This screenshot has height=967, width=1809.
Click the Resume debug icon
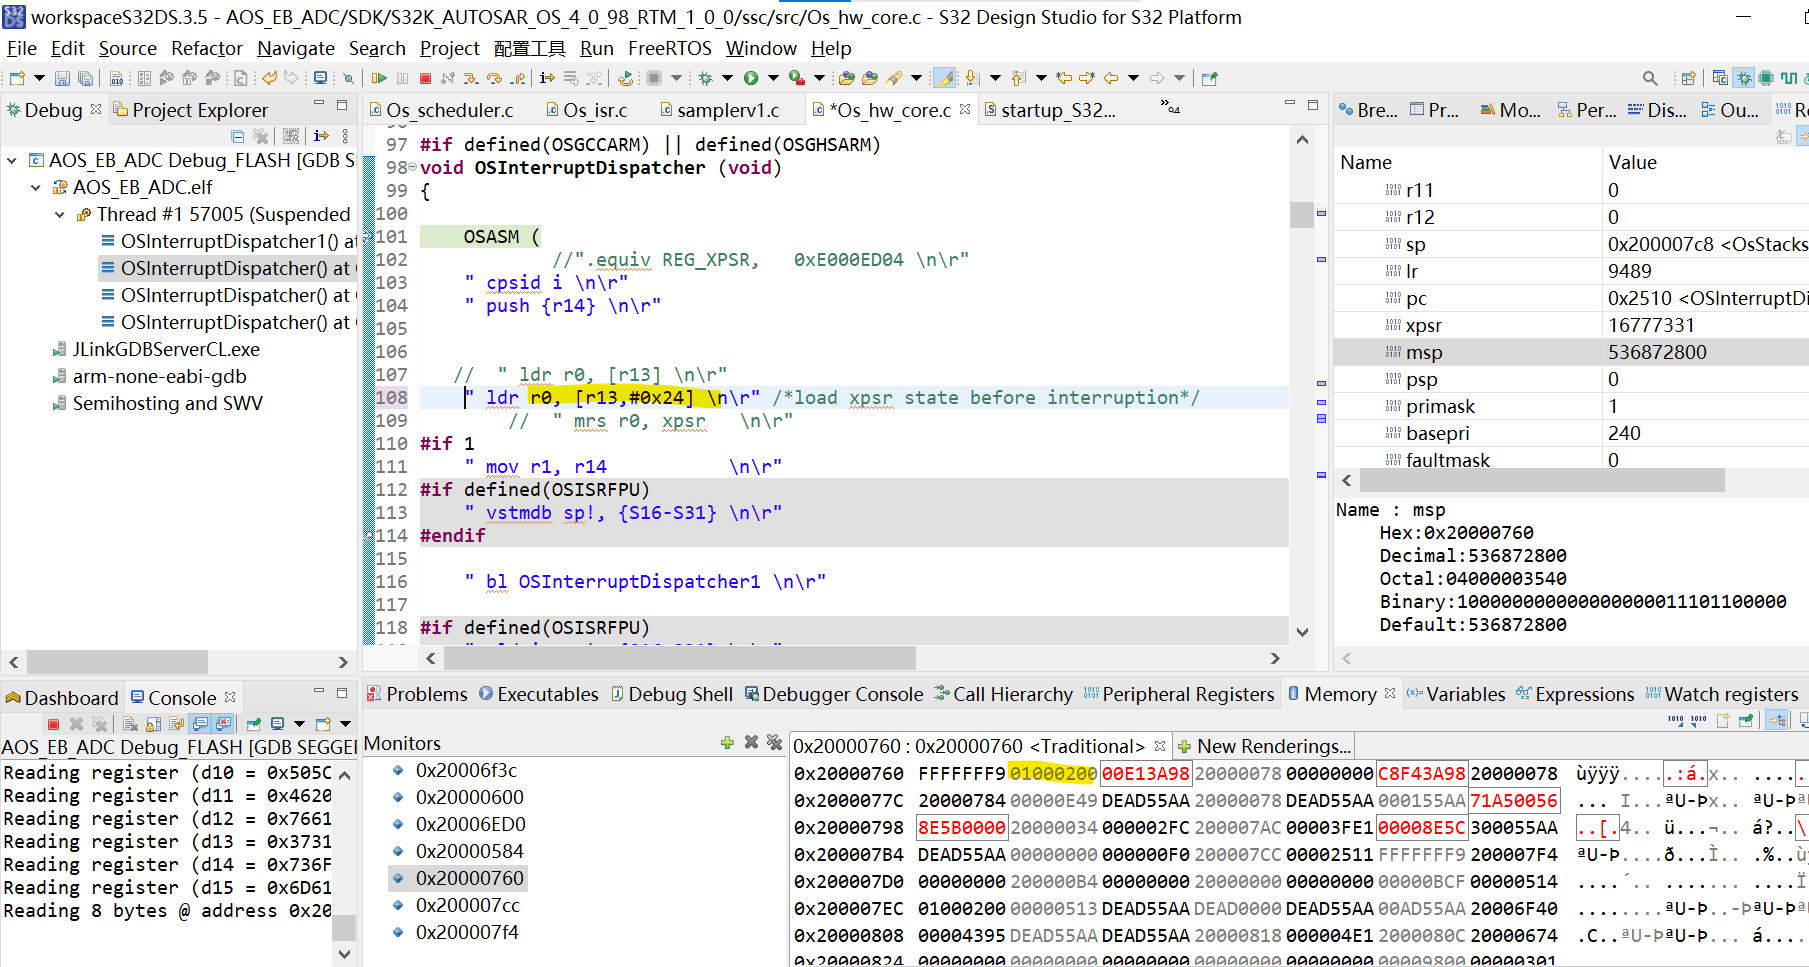point(379,77)
